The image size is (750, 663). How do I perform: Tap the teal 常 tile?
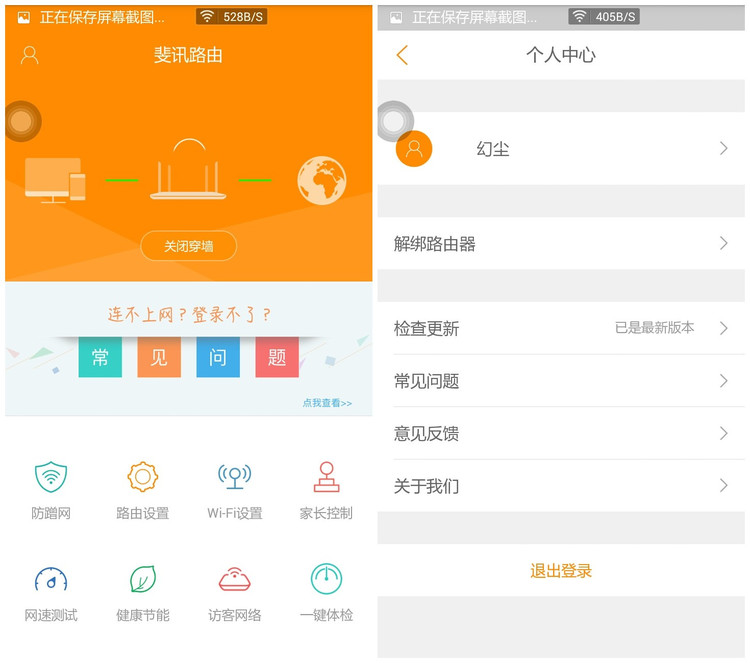click(100, 357)
